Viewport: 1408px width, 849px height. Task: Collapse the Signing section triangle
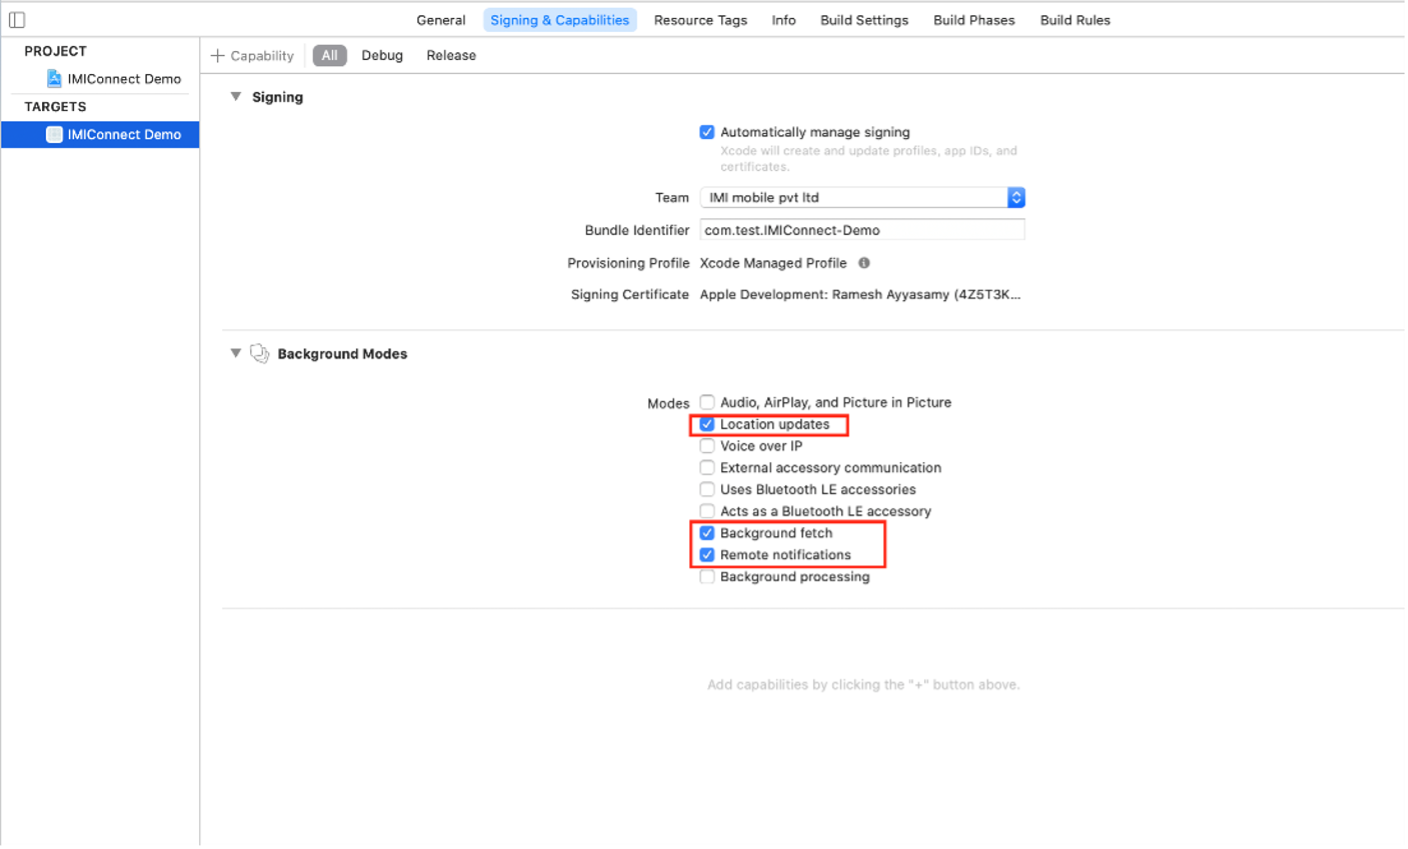point(236,97)
